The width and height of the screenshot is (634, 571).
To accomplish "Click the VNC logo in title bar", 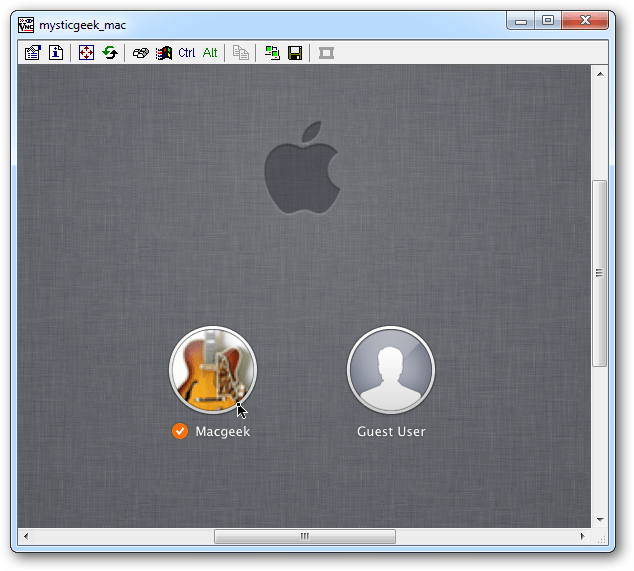I will [26, 25].
